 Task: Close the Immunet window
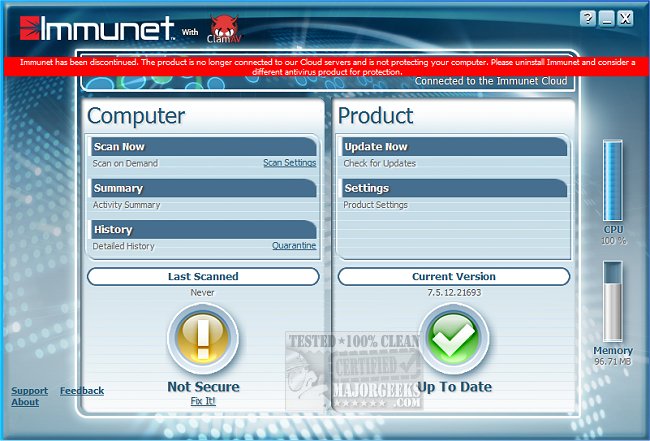point(625,18)
